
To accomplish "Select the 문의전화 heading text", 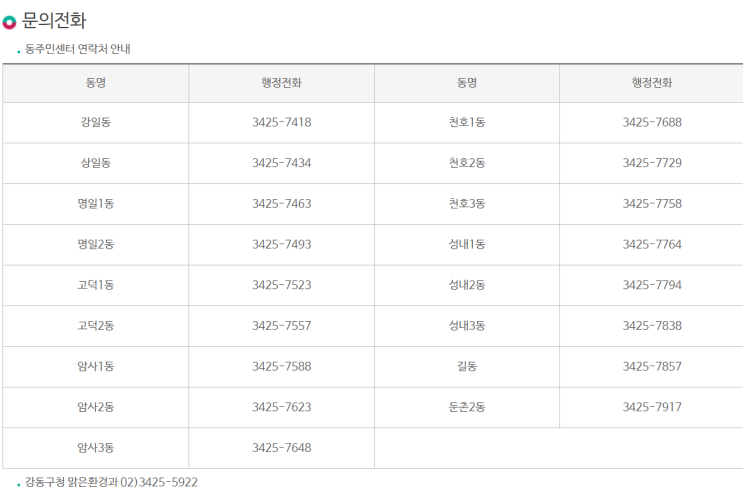I will [x=54, y=21].
